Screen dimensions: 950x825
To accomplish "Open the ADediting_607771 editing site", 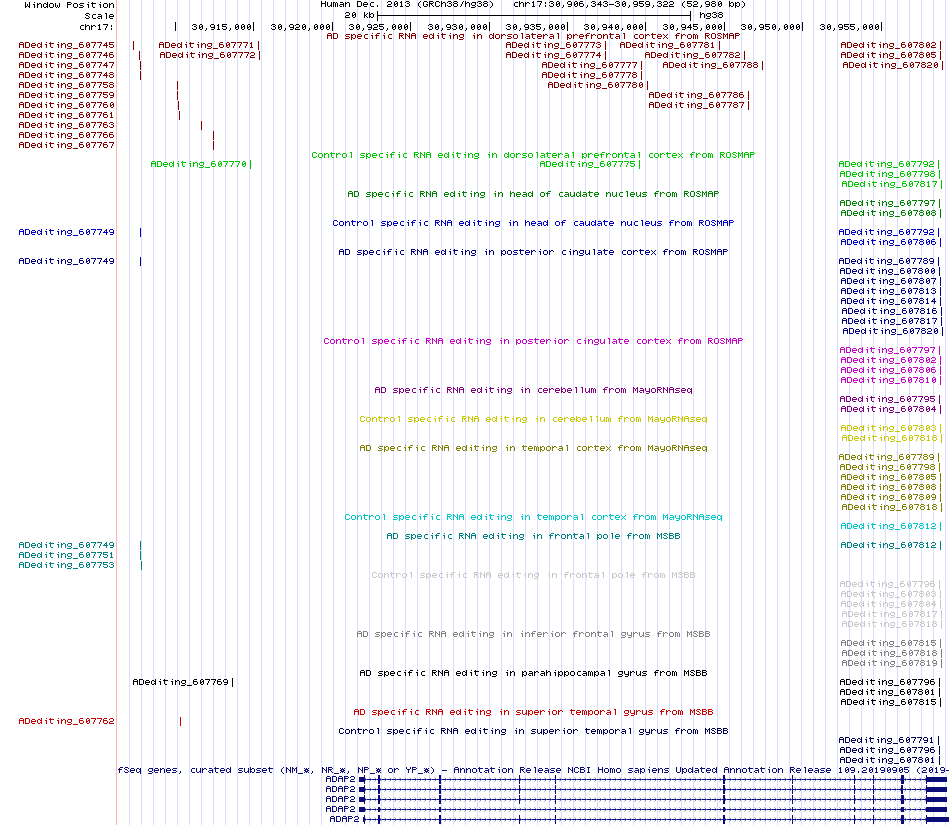I will coord(209,45).
